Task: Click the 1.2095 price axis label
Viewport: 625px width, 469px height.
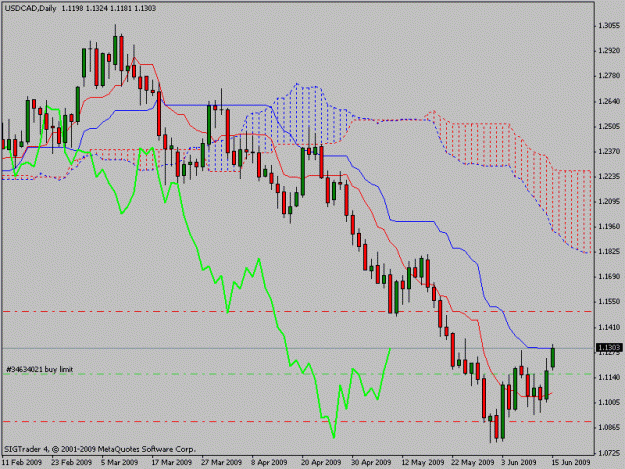Action: coord(609,202)
